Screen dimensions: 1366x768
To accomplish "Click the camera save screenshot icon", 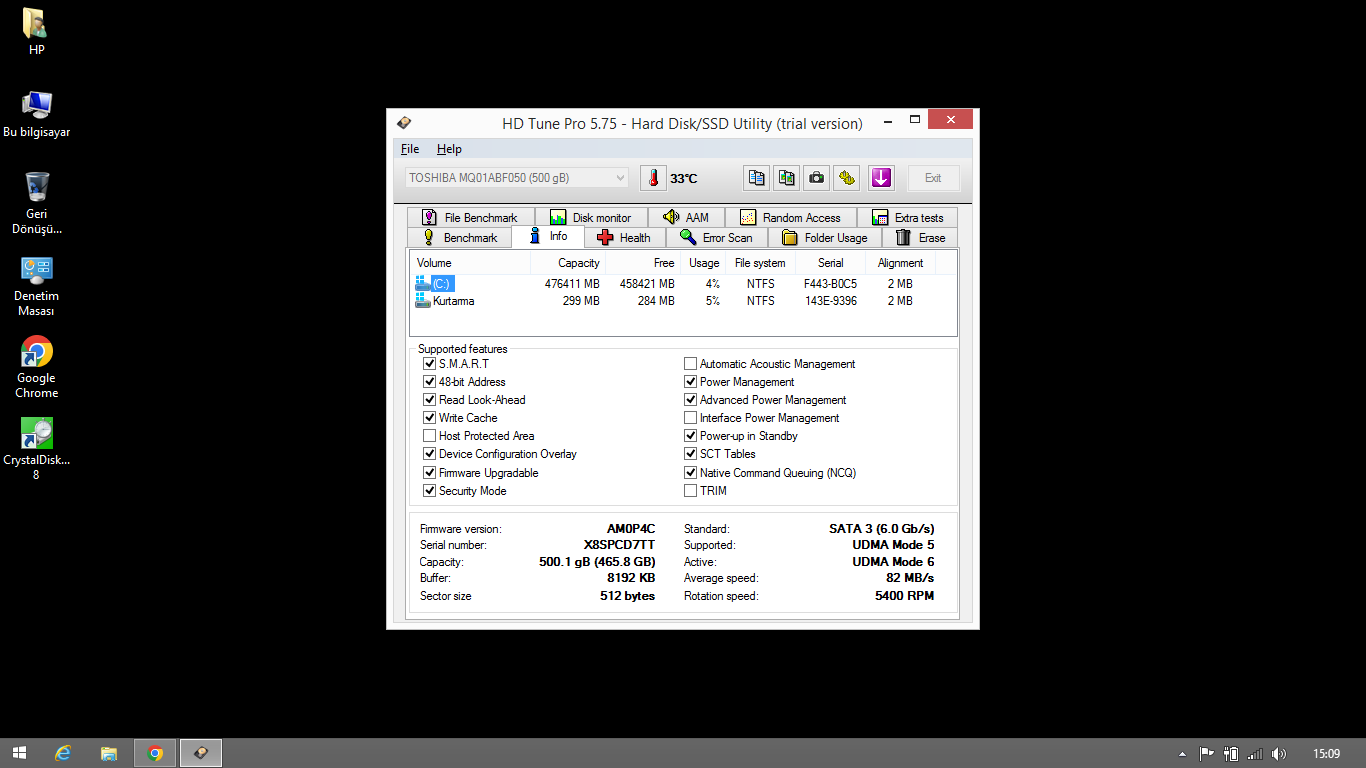I will (817, 178).
